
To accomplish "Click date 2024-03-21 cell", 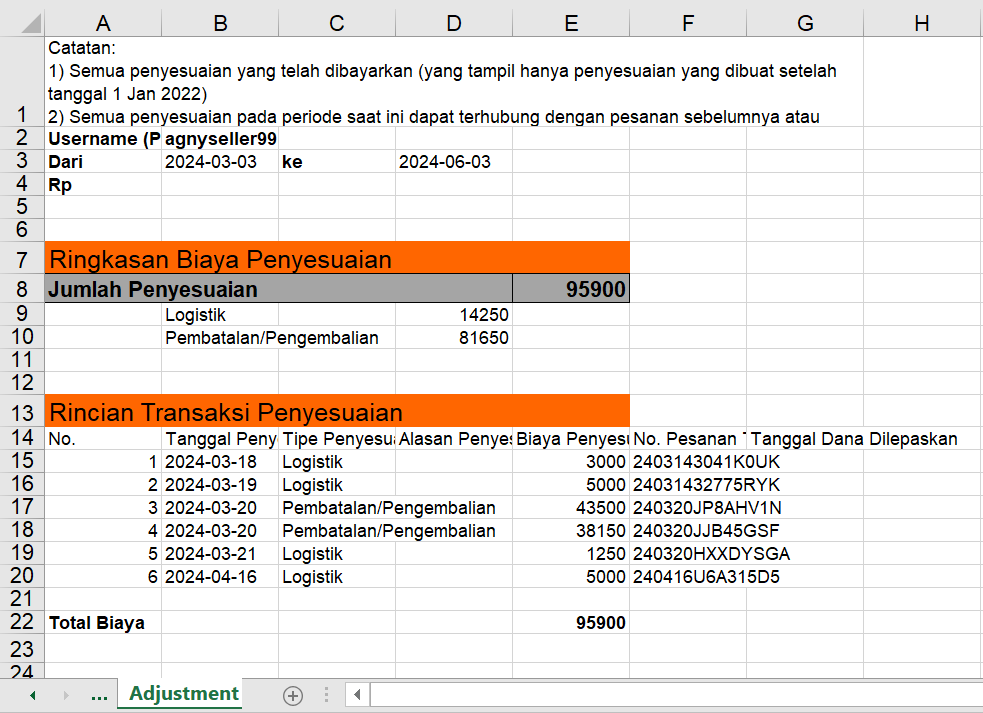I will pyautogui.click(x=220, y=553).
